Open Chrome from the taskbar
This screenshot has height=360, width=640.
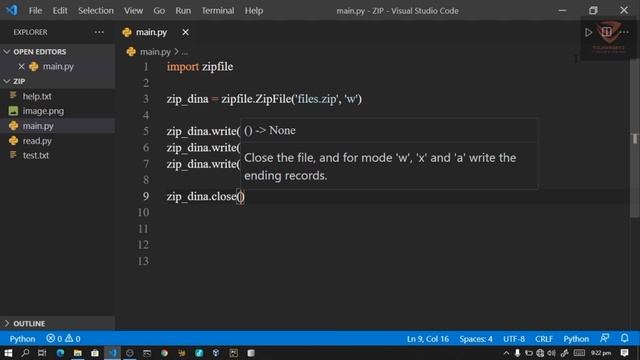pyautogui.click(x=164, y=353)
